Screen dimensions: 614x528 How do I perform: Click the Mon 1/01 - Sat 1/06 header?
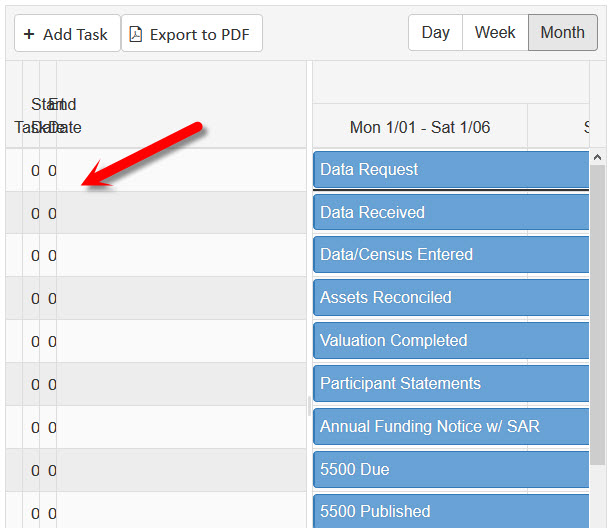pos(420,127)
